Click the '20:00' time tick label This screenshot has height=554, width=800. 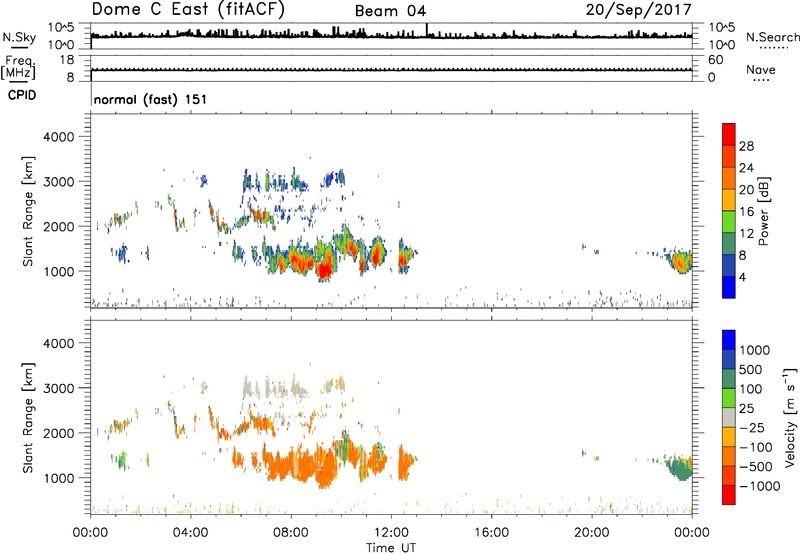pyautogui.click(x=591, y=533)
